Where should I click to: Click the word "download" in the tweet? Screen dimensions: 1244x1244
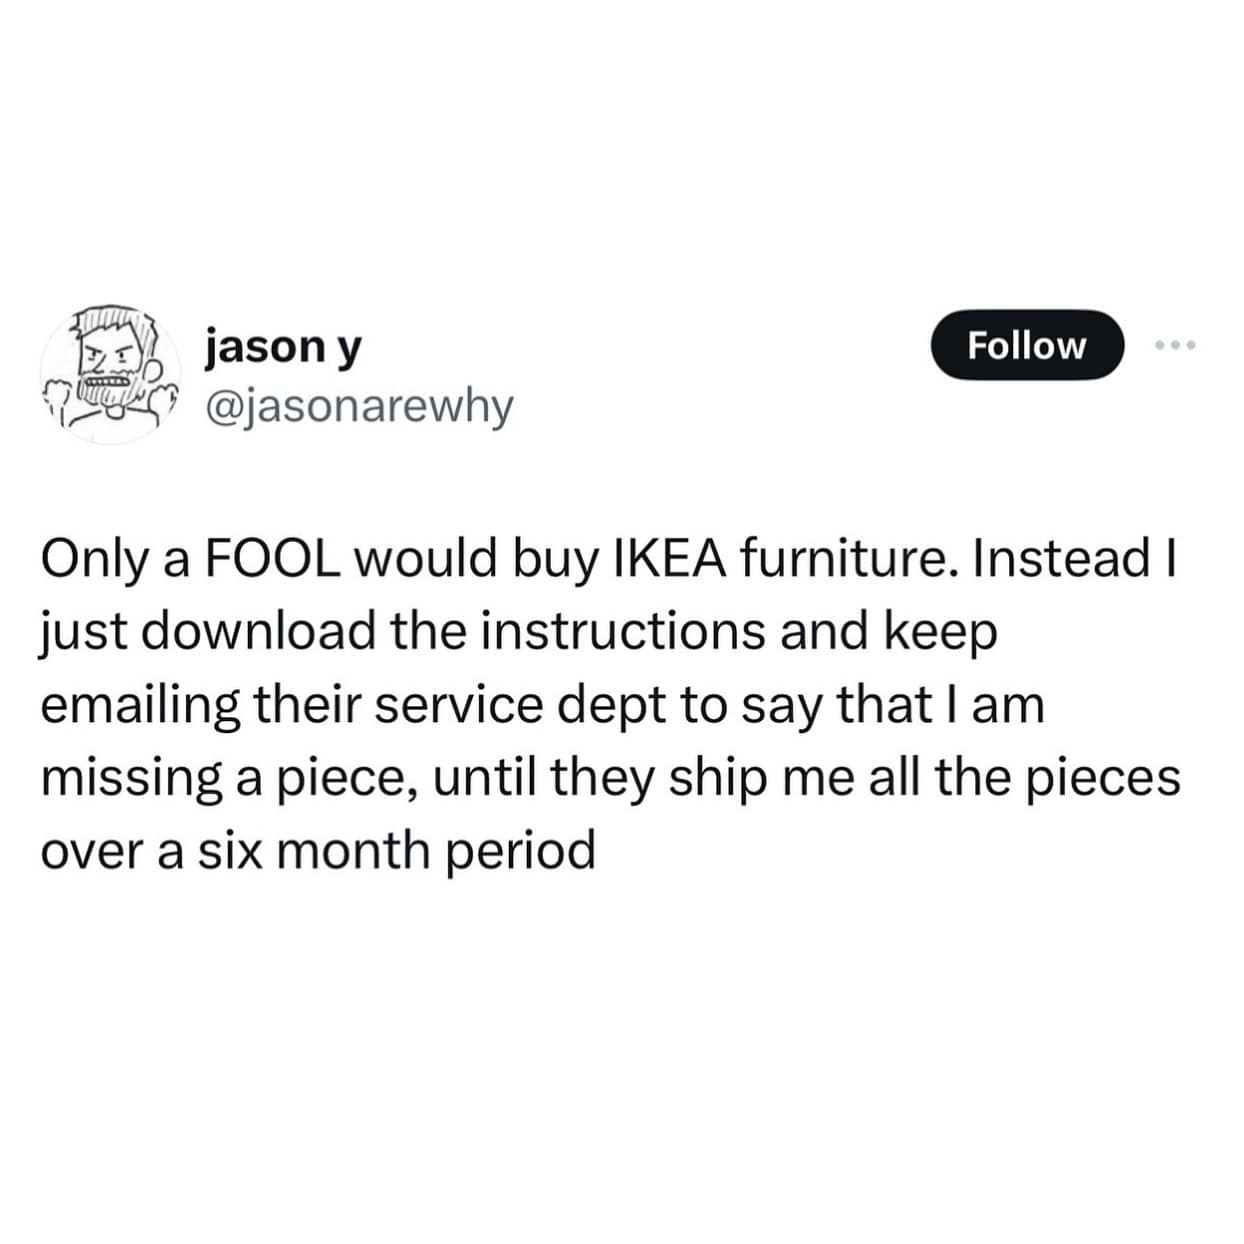click(x=267, y=631)
